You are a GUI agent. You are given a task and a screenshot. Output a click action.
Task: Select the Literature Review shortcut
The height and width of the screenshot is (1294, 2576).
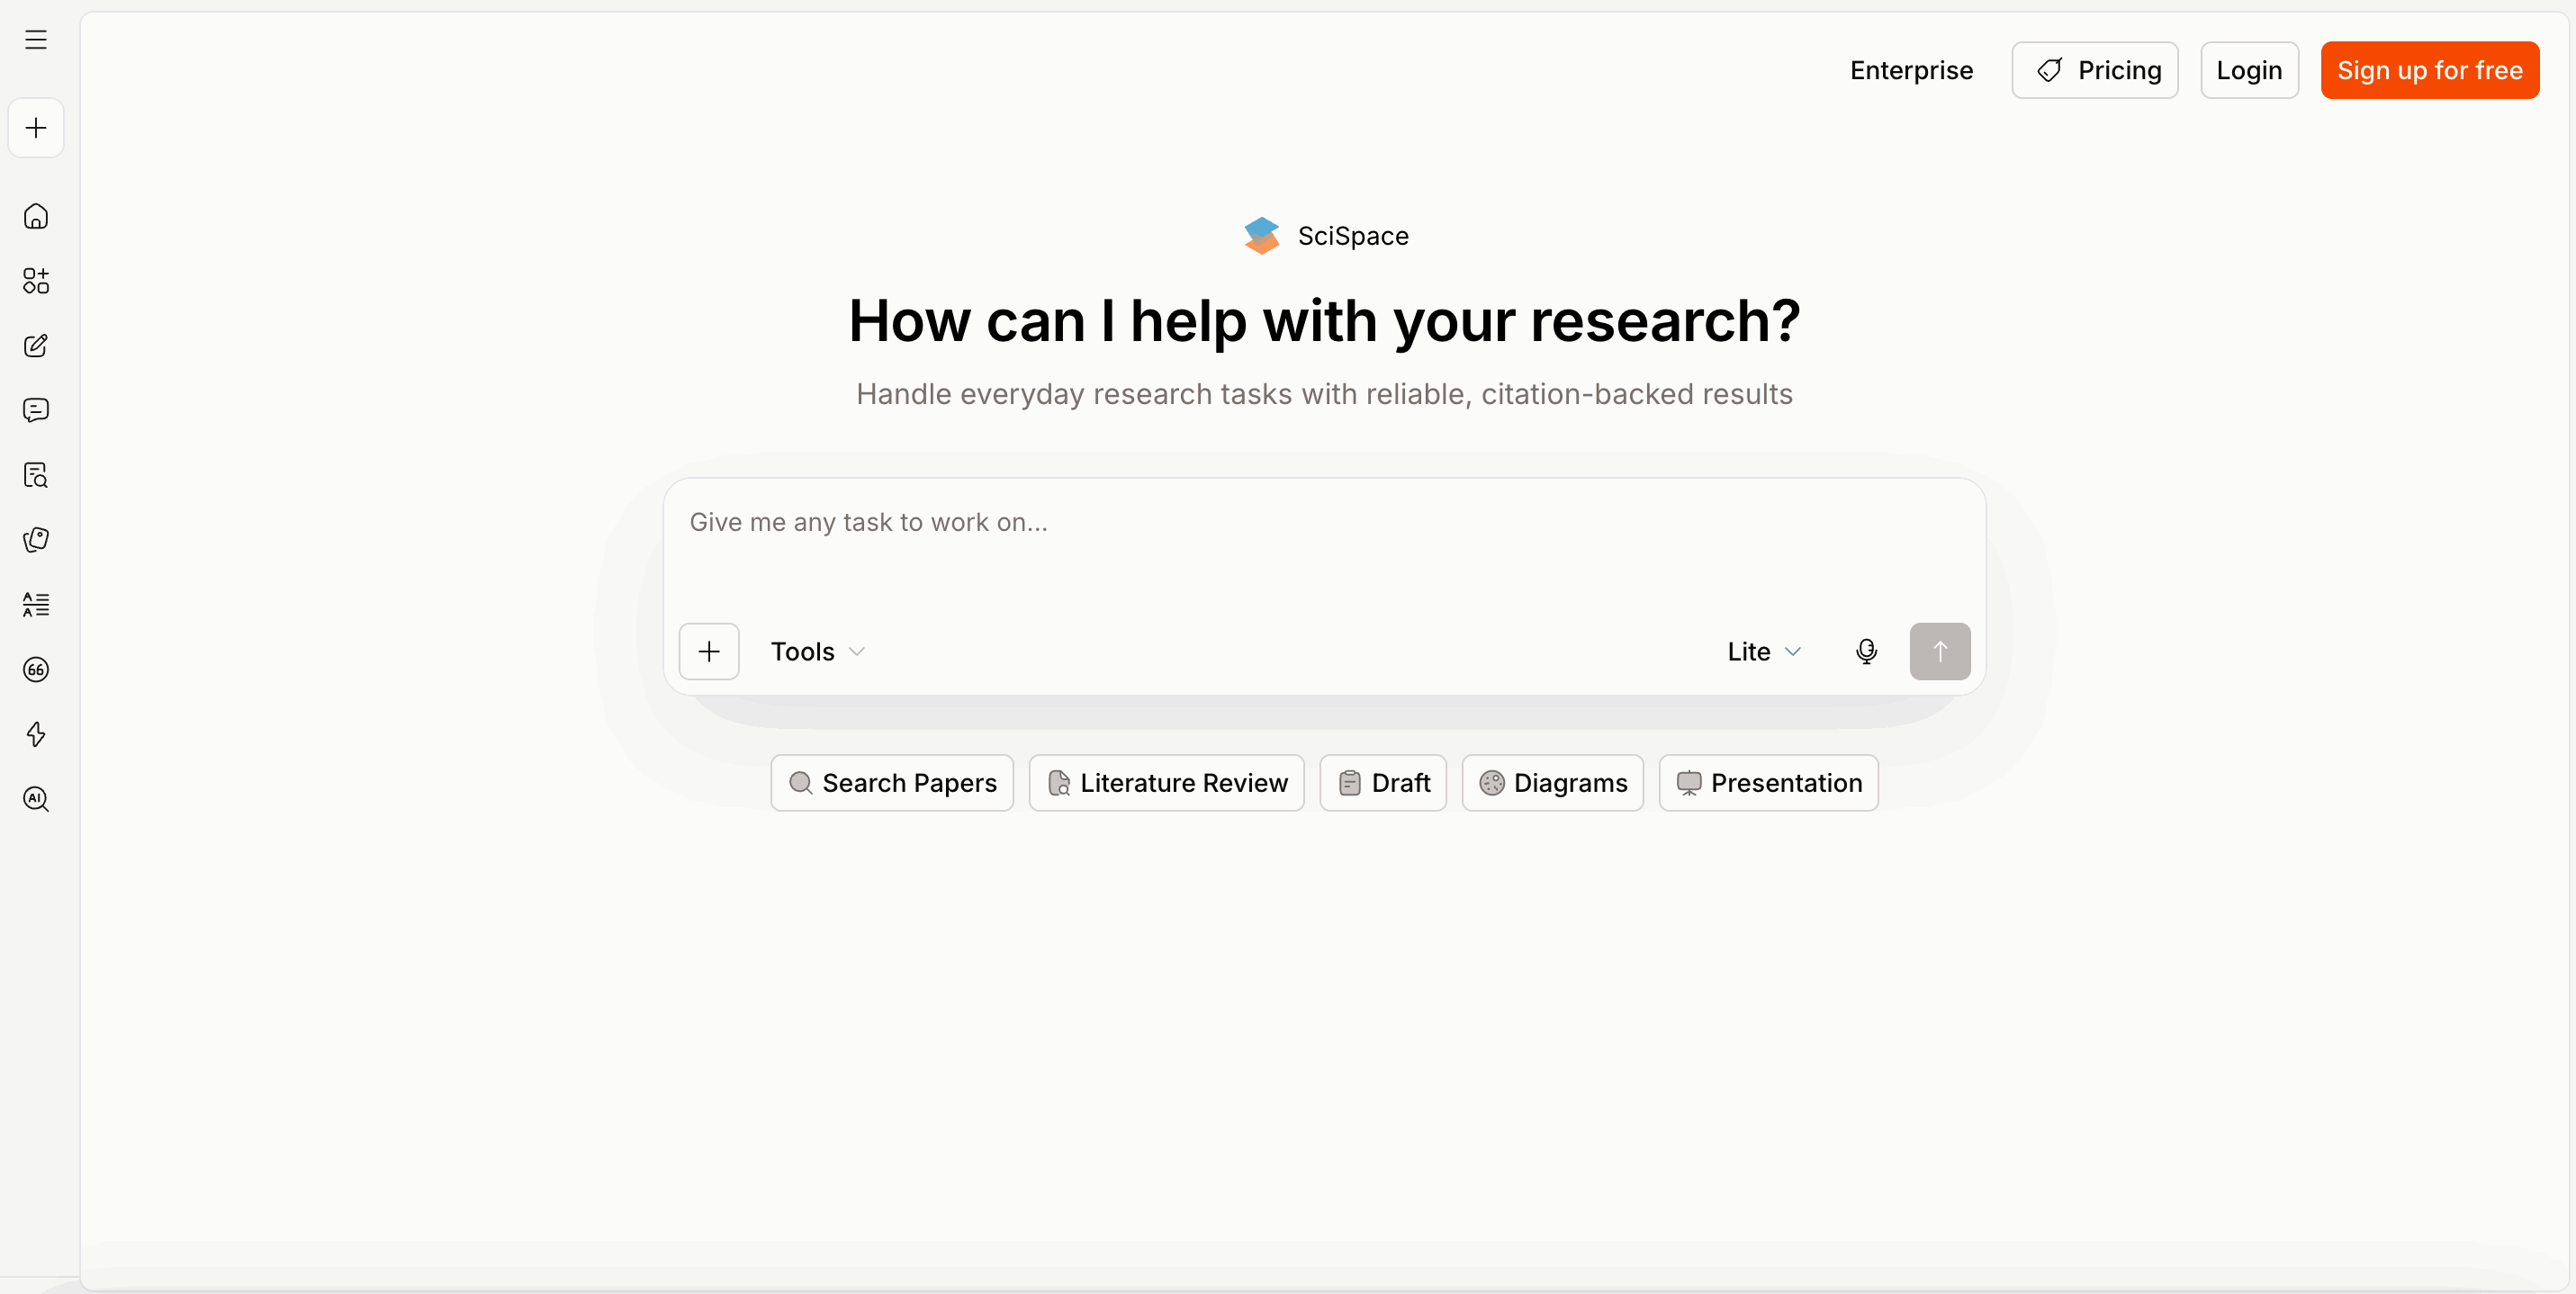pos(1167,783)
